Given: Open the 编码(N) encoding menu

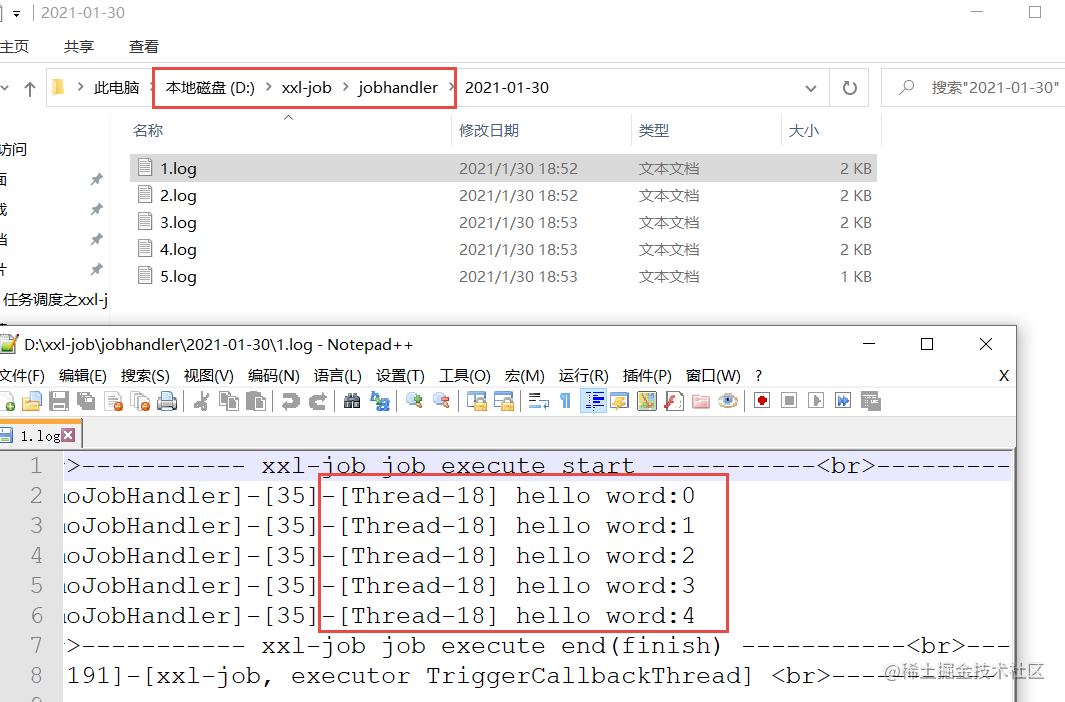Looking at the screenshot, I should (274, 375).
